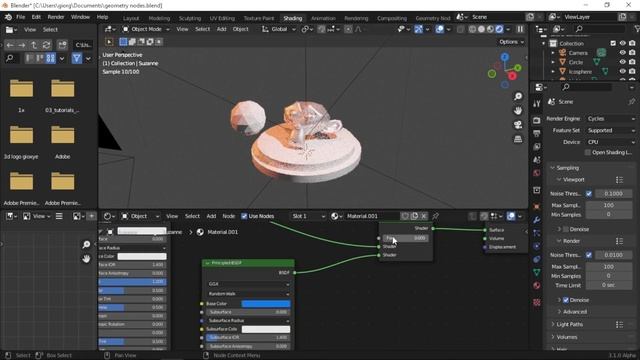Expand the Advanced sampling subpanel

[574, 311]
